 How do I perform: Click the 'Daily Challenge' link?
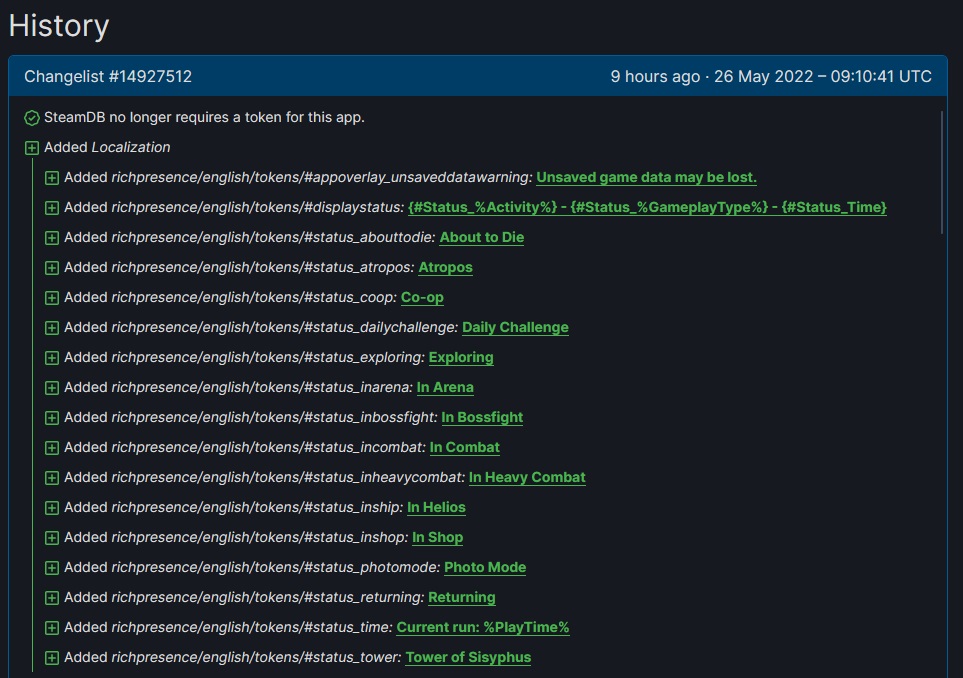click(x=515, y=327)
